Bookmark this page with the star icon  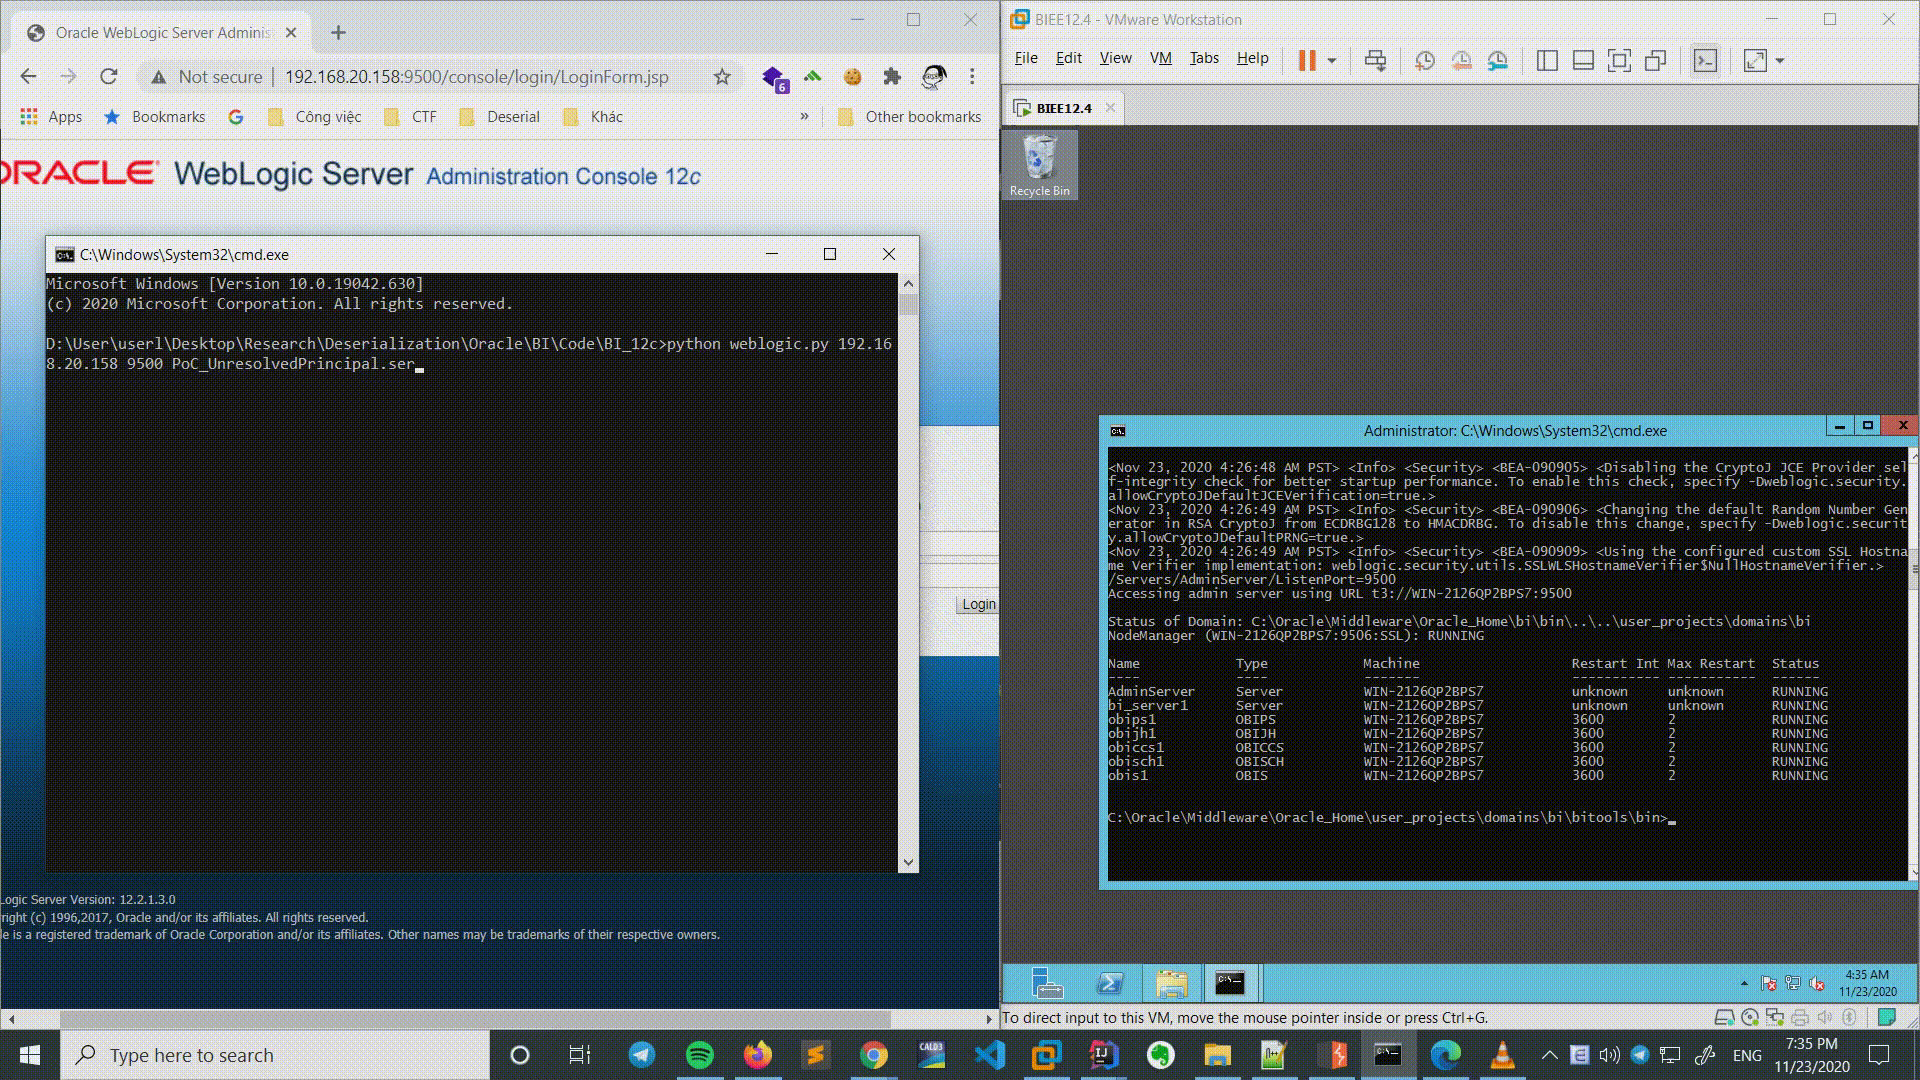point(722,76)
